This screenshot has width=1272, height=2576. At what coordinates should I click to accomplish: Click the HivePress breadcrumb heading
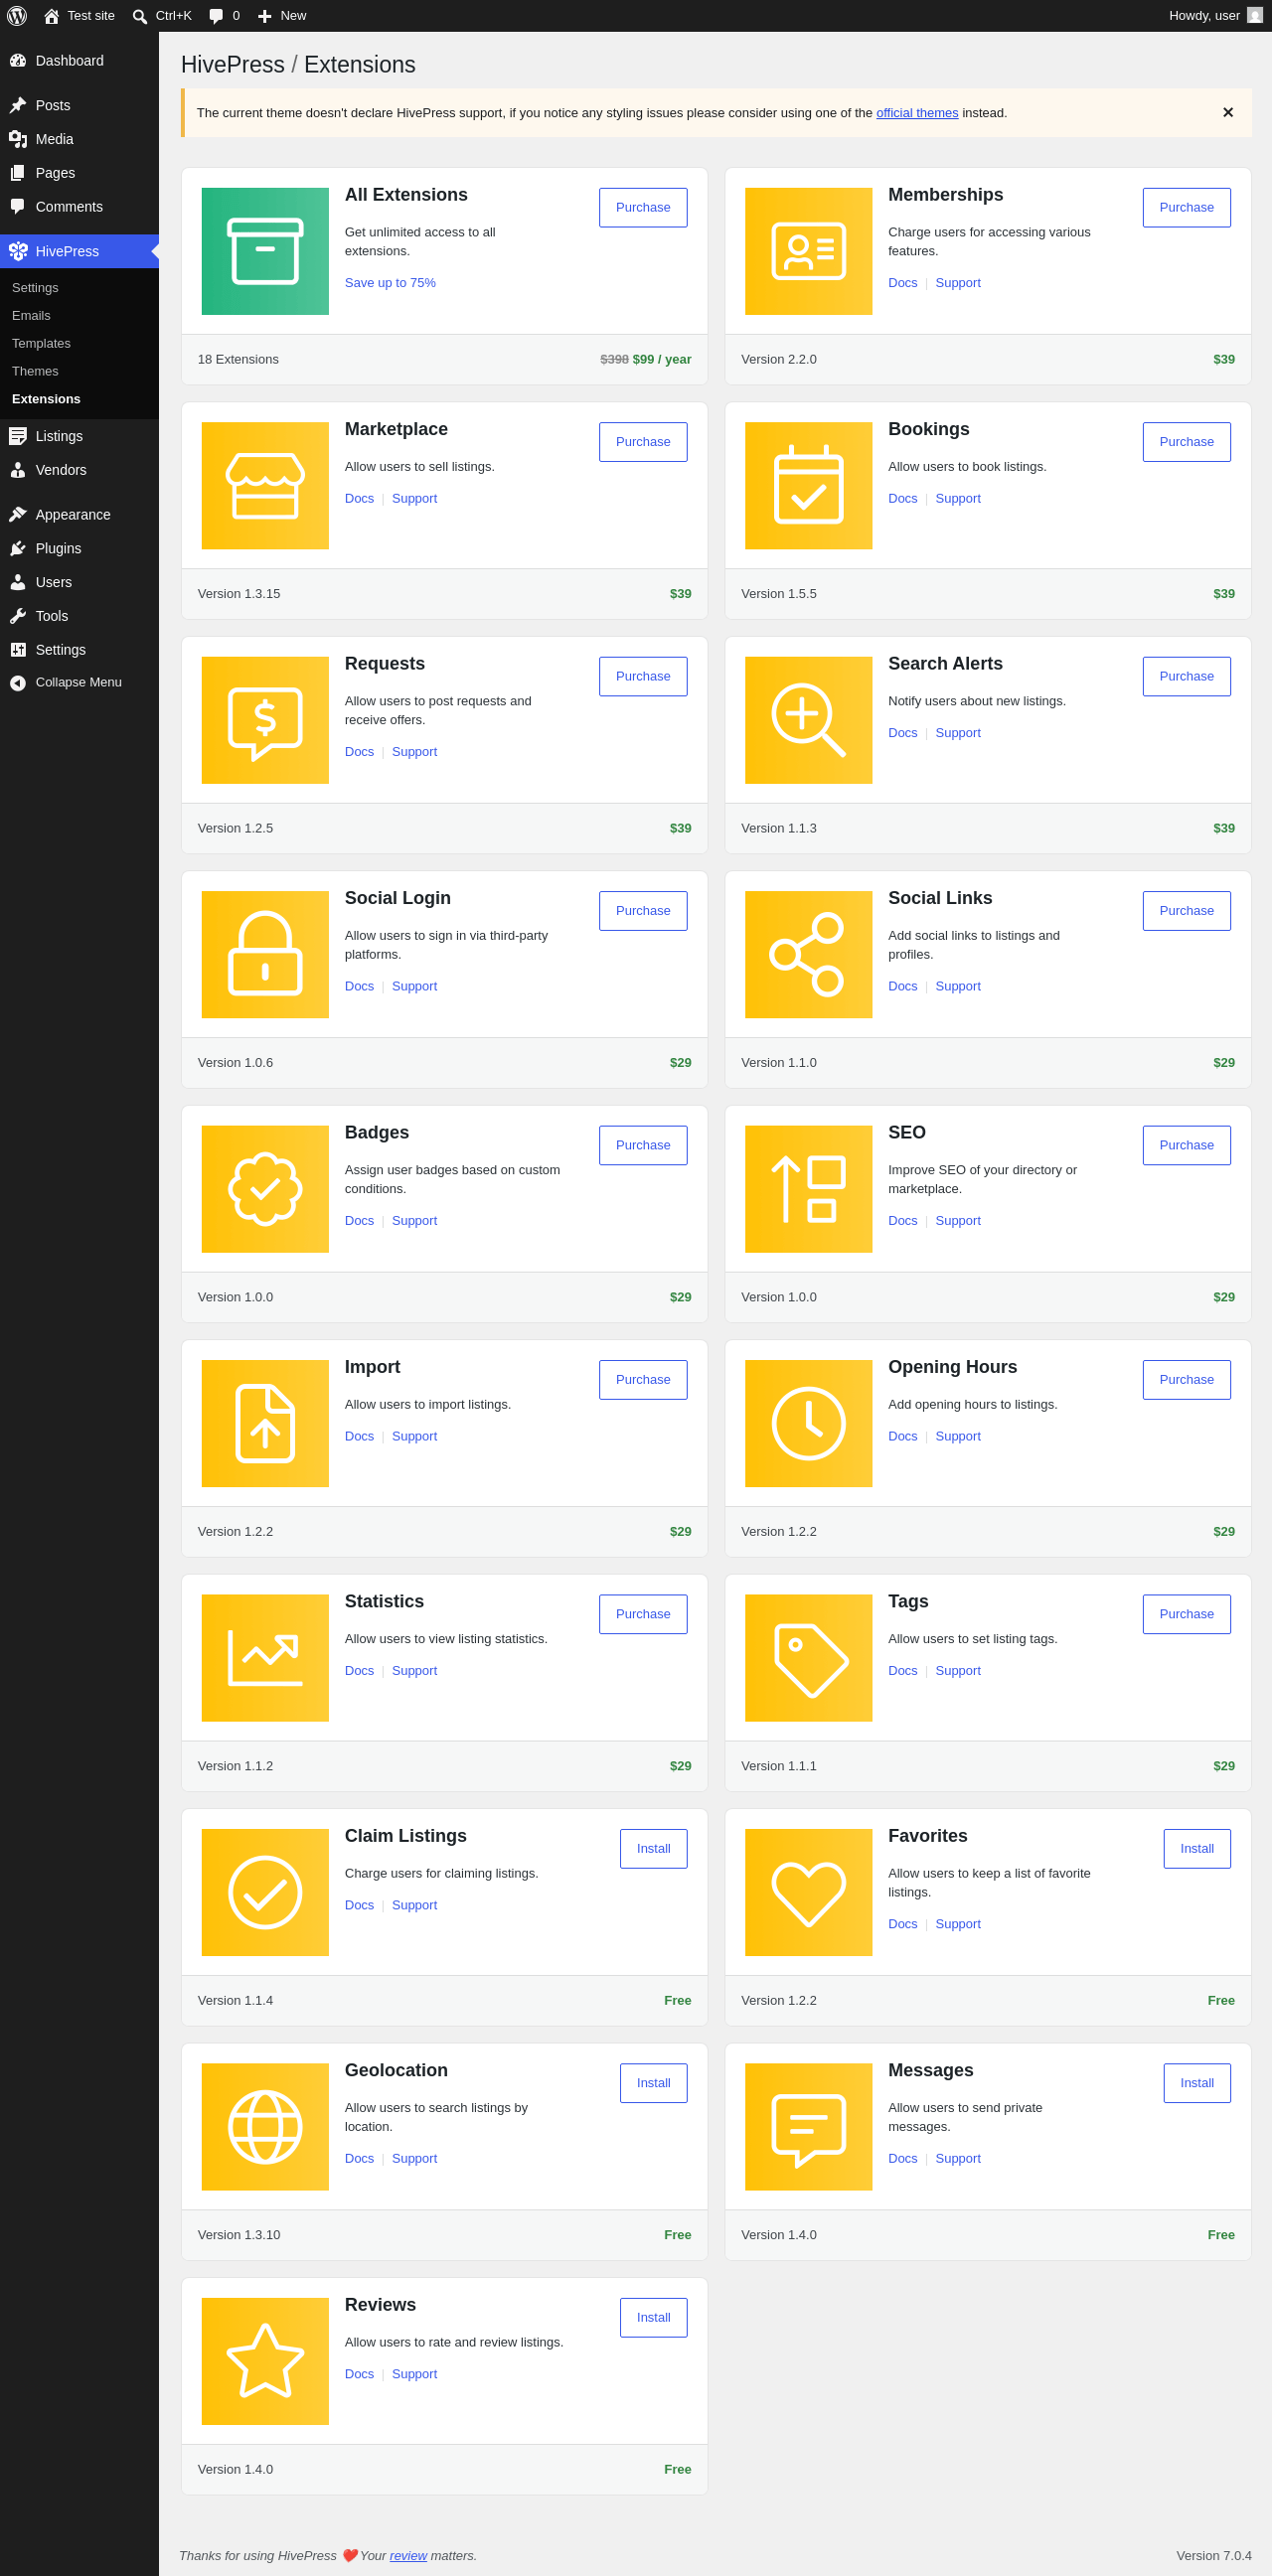coord(233,65)
